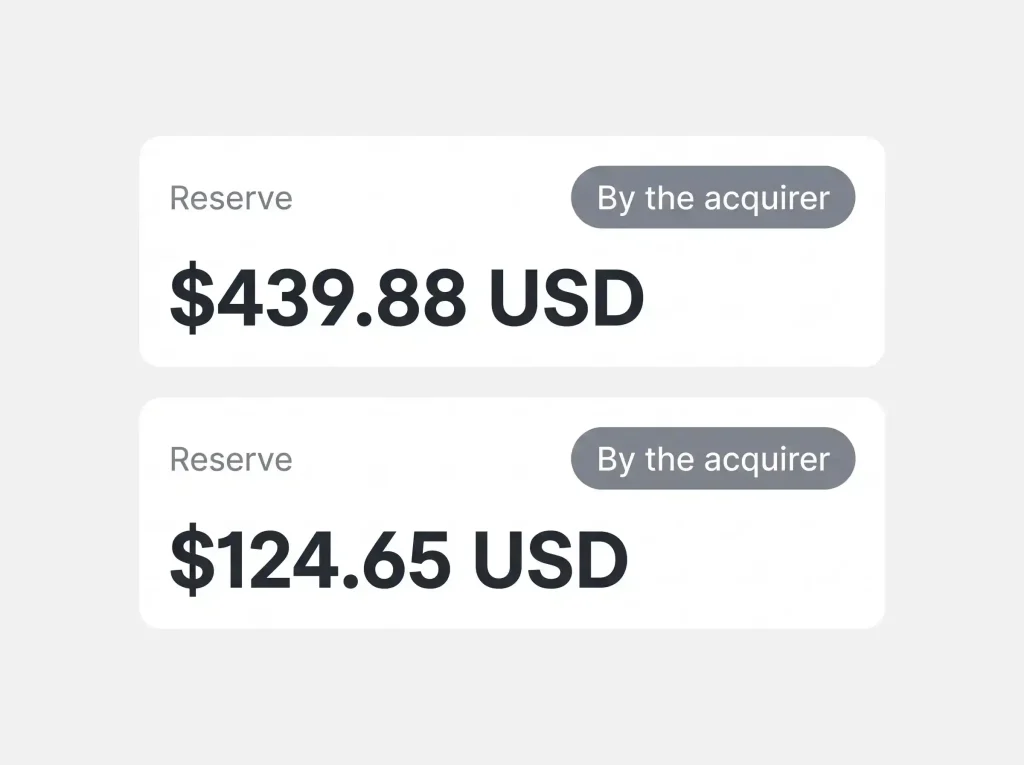This screenshot has height=765, width=1024.
Task: Open the reserve card showing $439.88
Action: pos(512,252)
